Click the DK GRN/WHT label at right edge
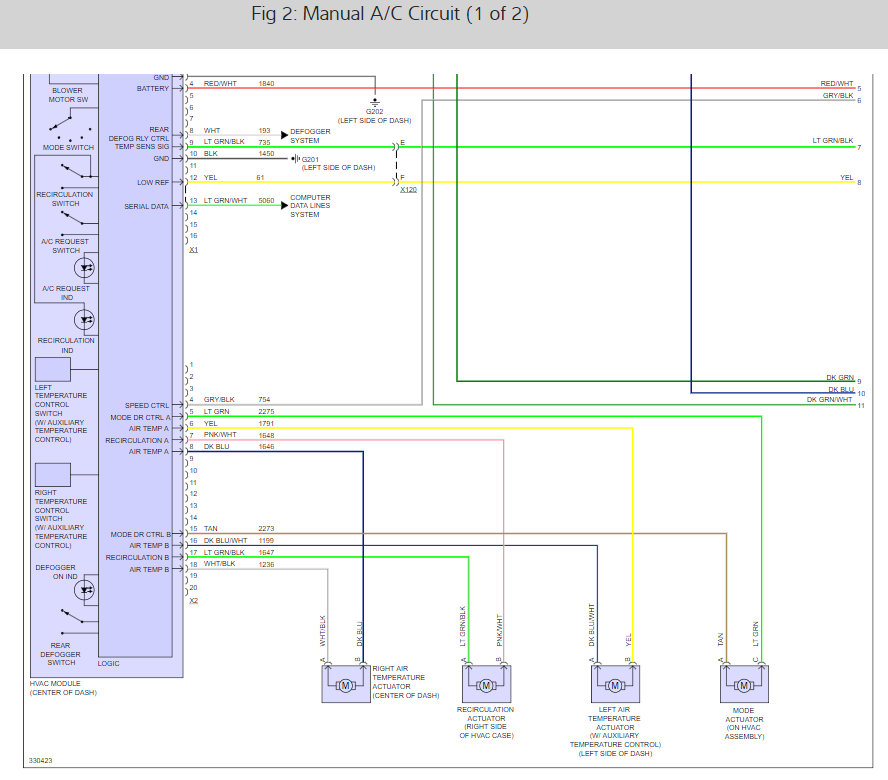 (829, 399)
